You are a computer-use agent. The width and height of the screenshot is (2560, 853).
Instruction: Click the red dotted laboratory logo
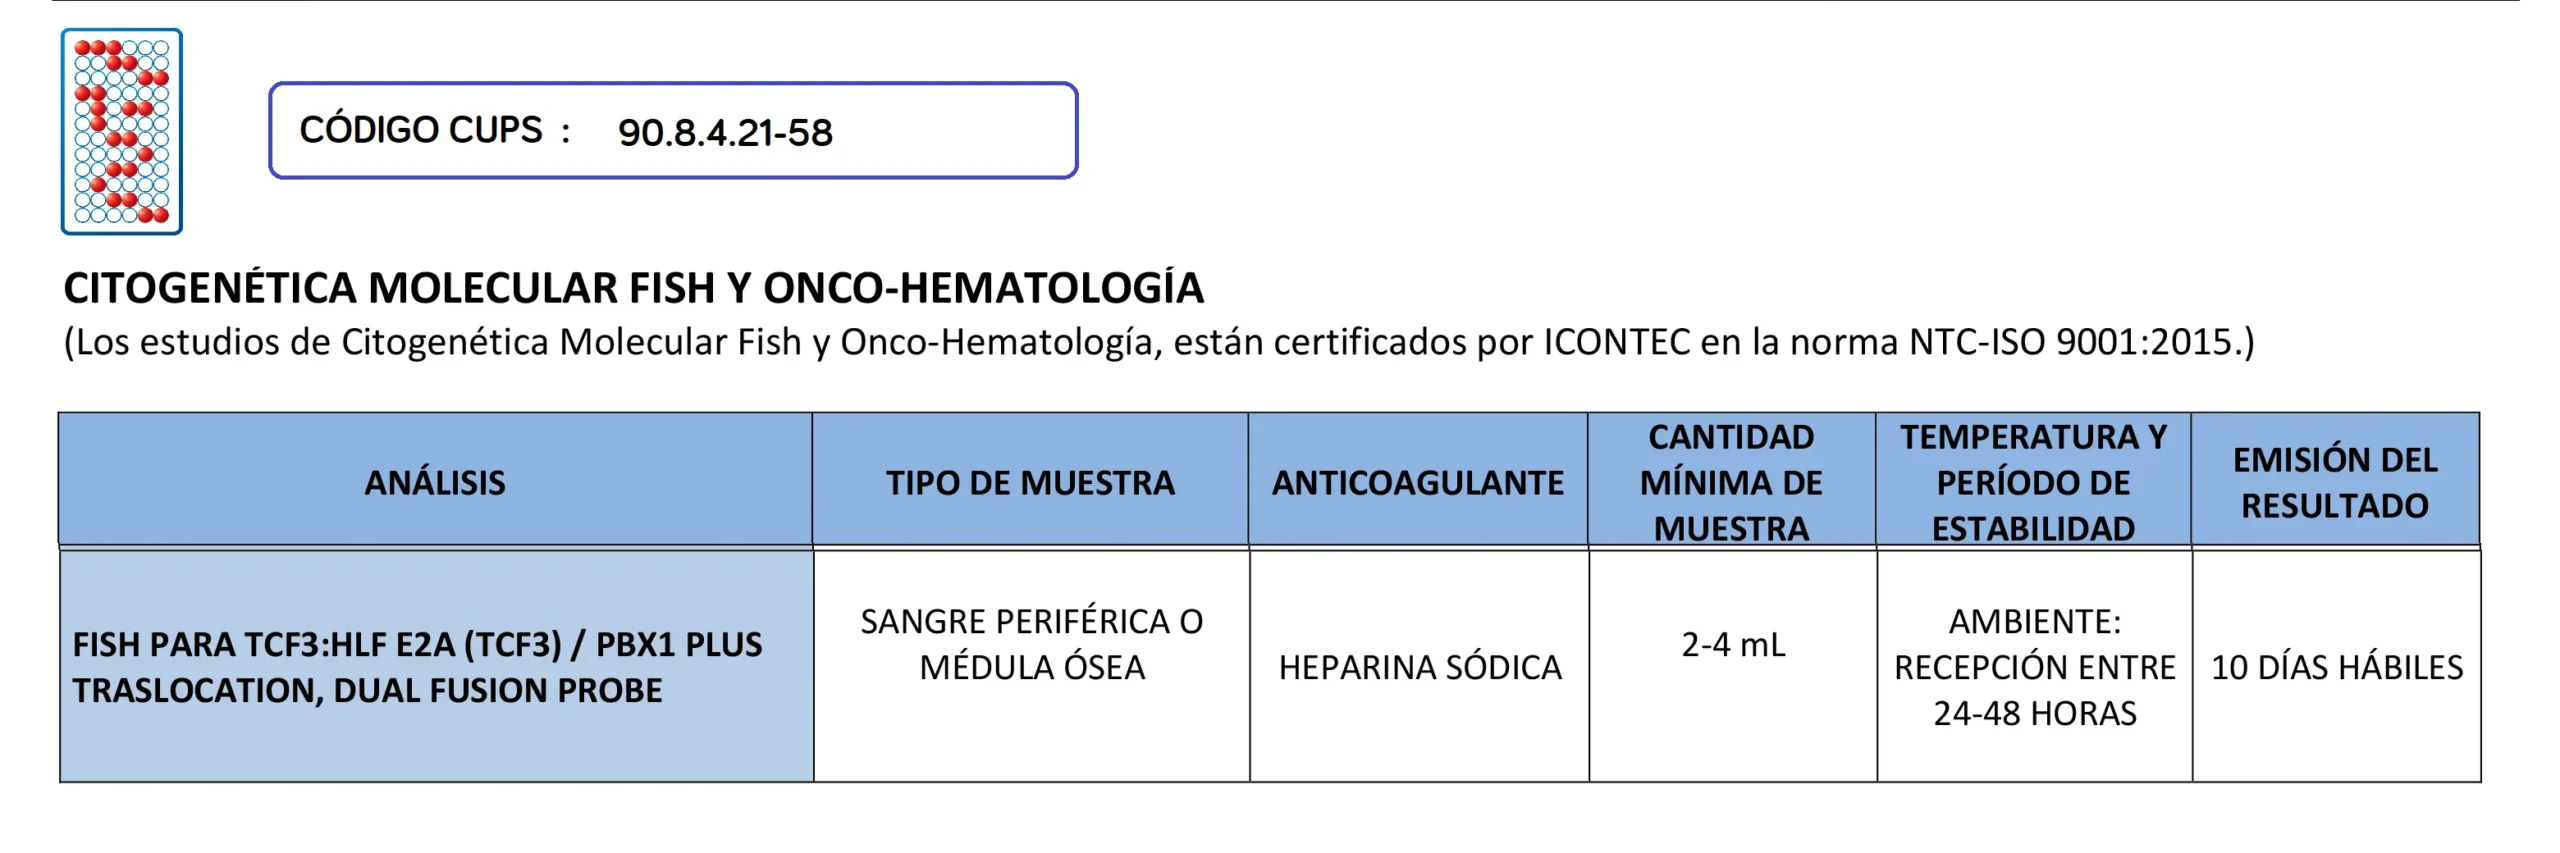click(121, 131)
